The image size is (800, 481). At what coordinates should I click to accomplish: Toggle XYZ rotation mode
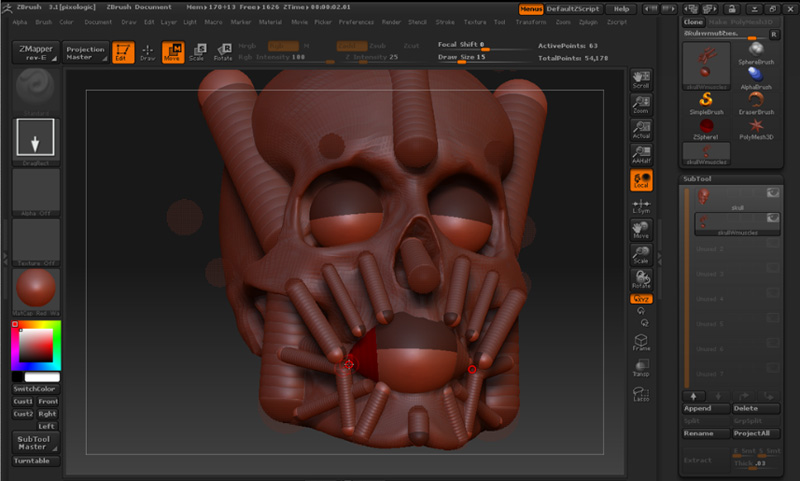[x=641, y=299]
